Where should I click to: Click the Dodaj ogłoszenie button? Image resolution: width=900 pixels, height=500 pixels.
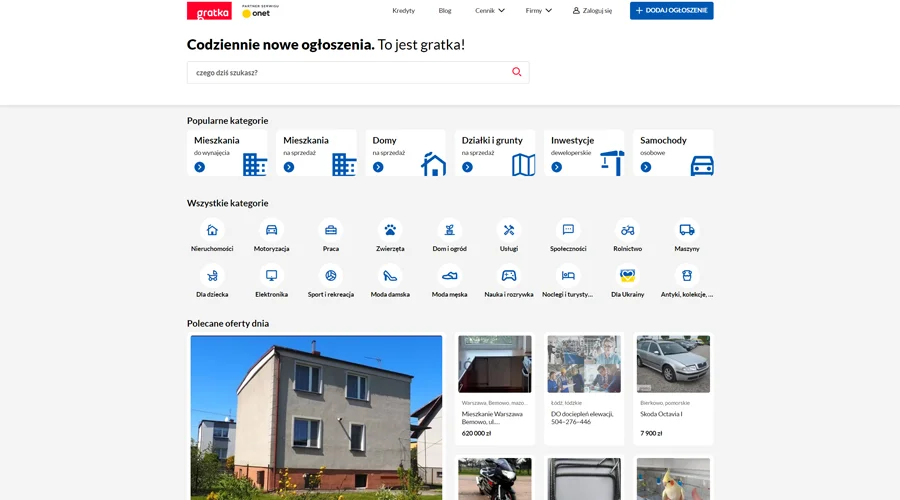click(x=672, y=10)
